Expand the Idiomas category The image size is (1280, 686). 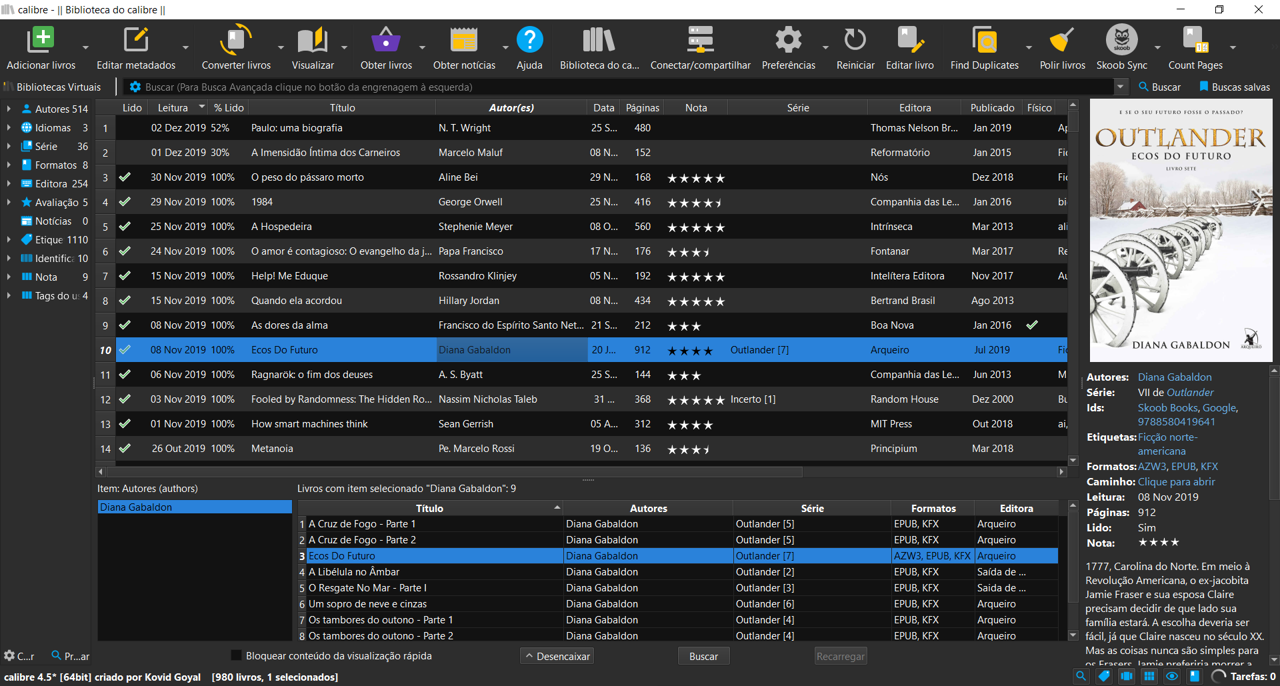[x=9, y=128]
